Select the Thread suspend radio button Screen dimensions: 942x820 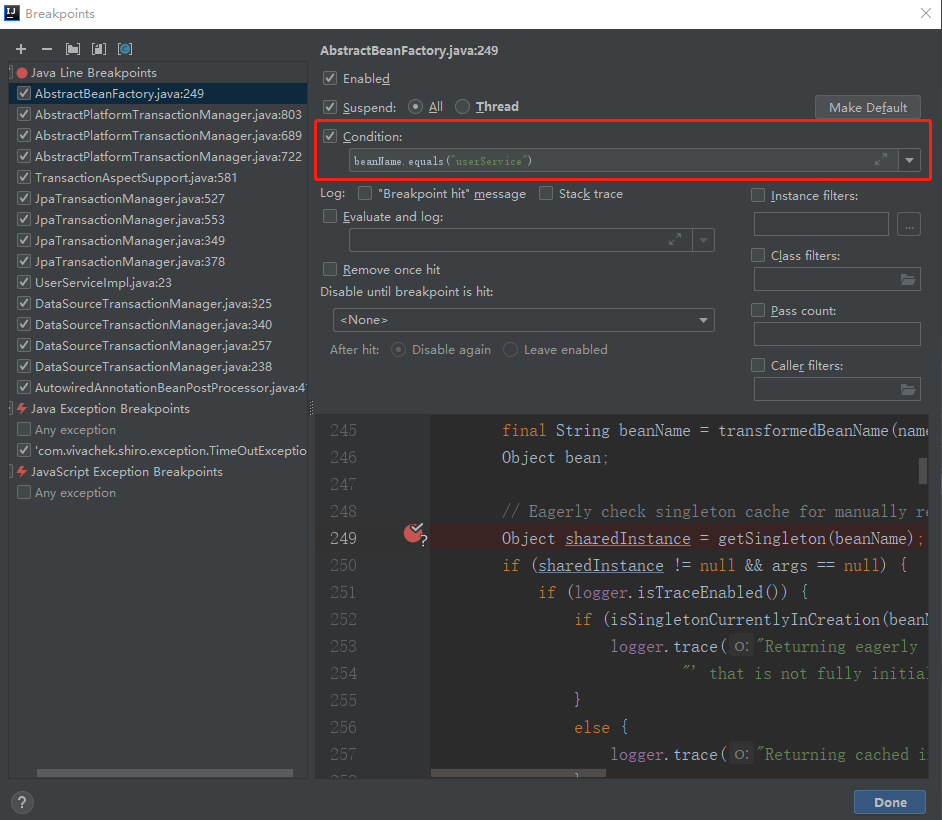pos(462,107)
